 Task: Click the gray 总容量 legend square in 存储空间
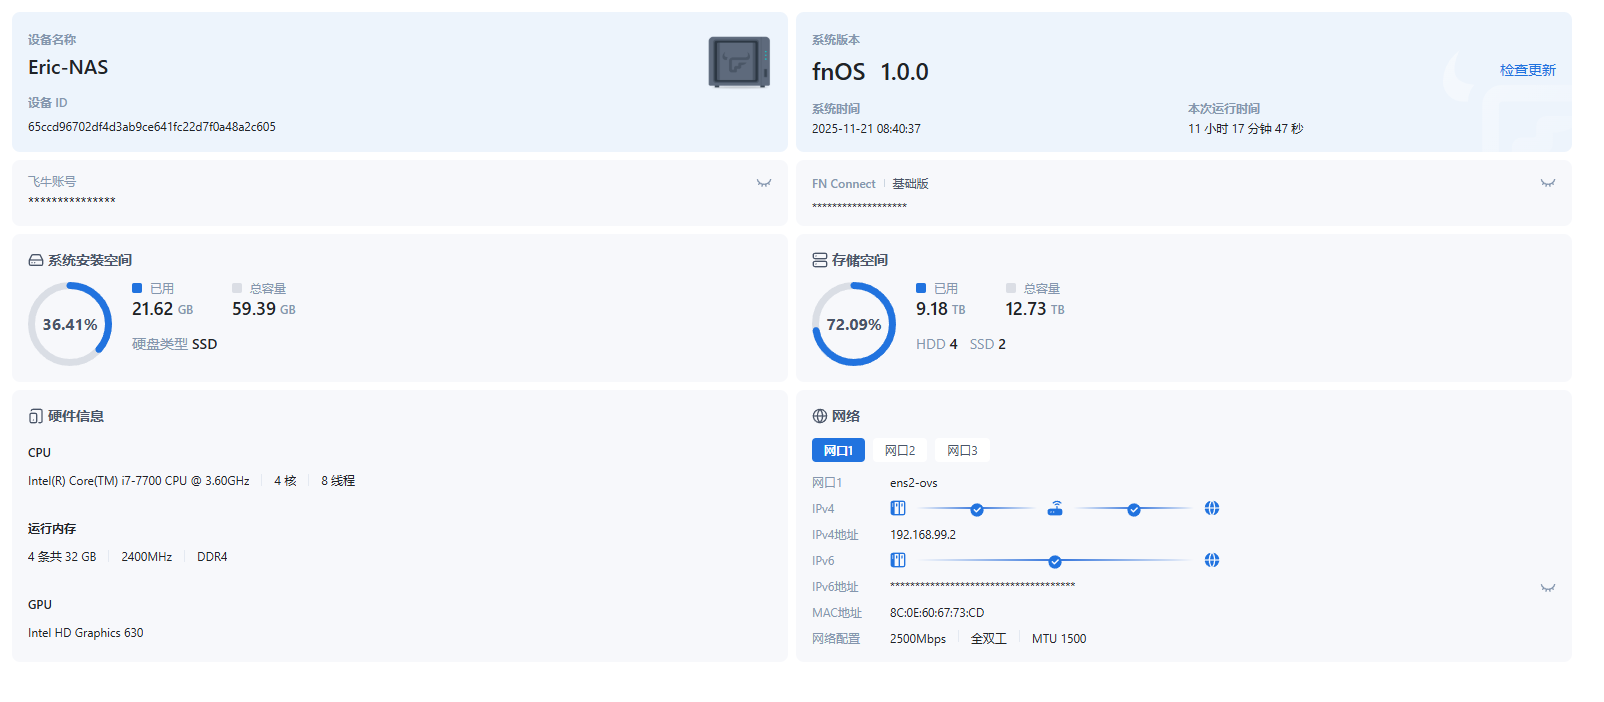(x=1011, y=288)
